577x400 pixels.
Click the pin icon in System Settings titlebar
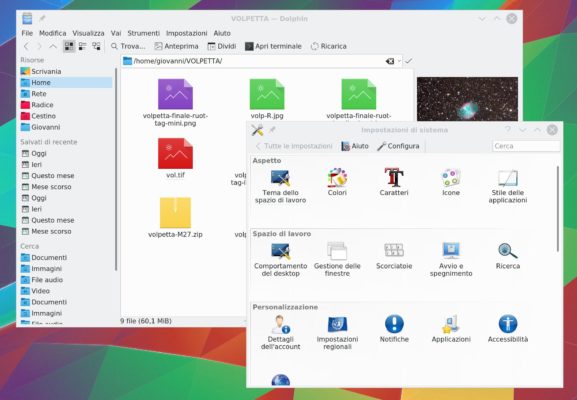point(272,130)
